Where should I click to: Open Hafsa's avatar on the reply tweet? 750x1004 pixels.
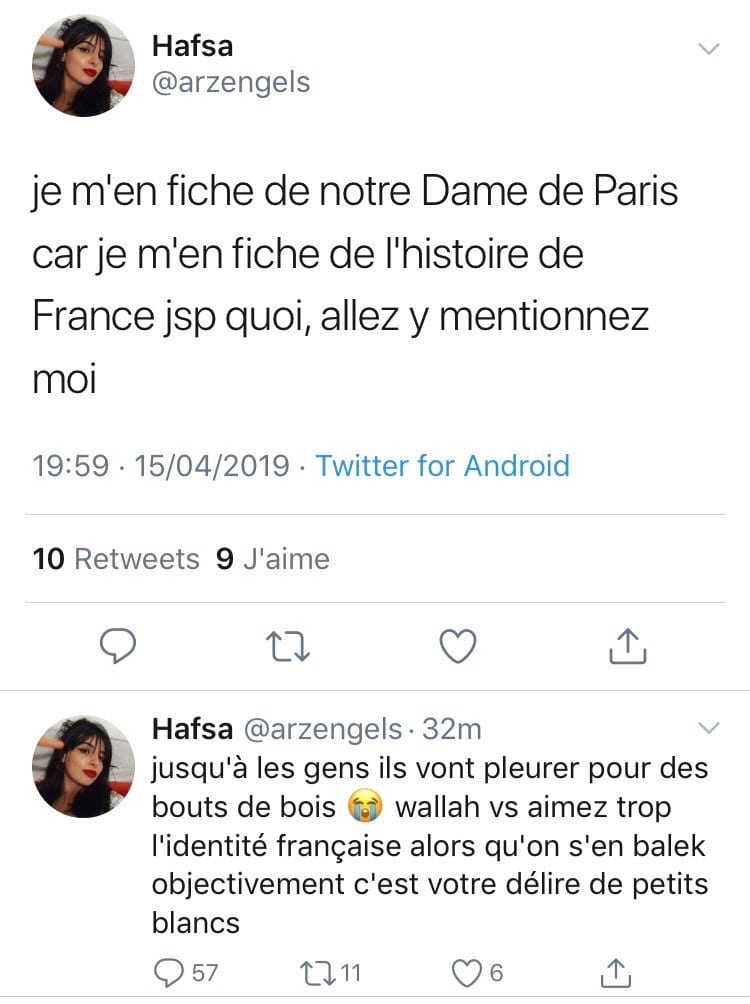coord(83,766)
